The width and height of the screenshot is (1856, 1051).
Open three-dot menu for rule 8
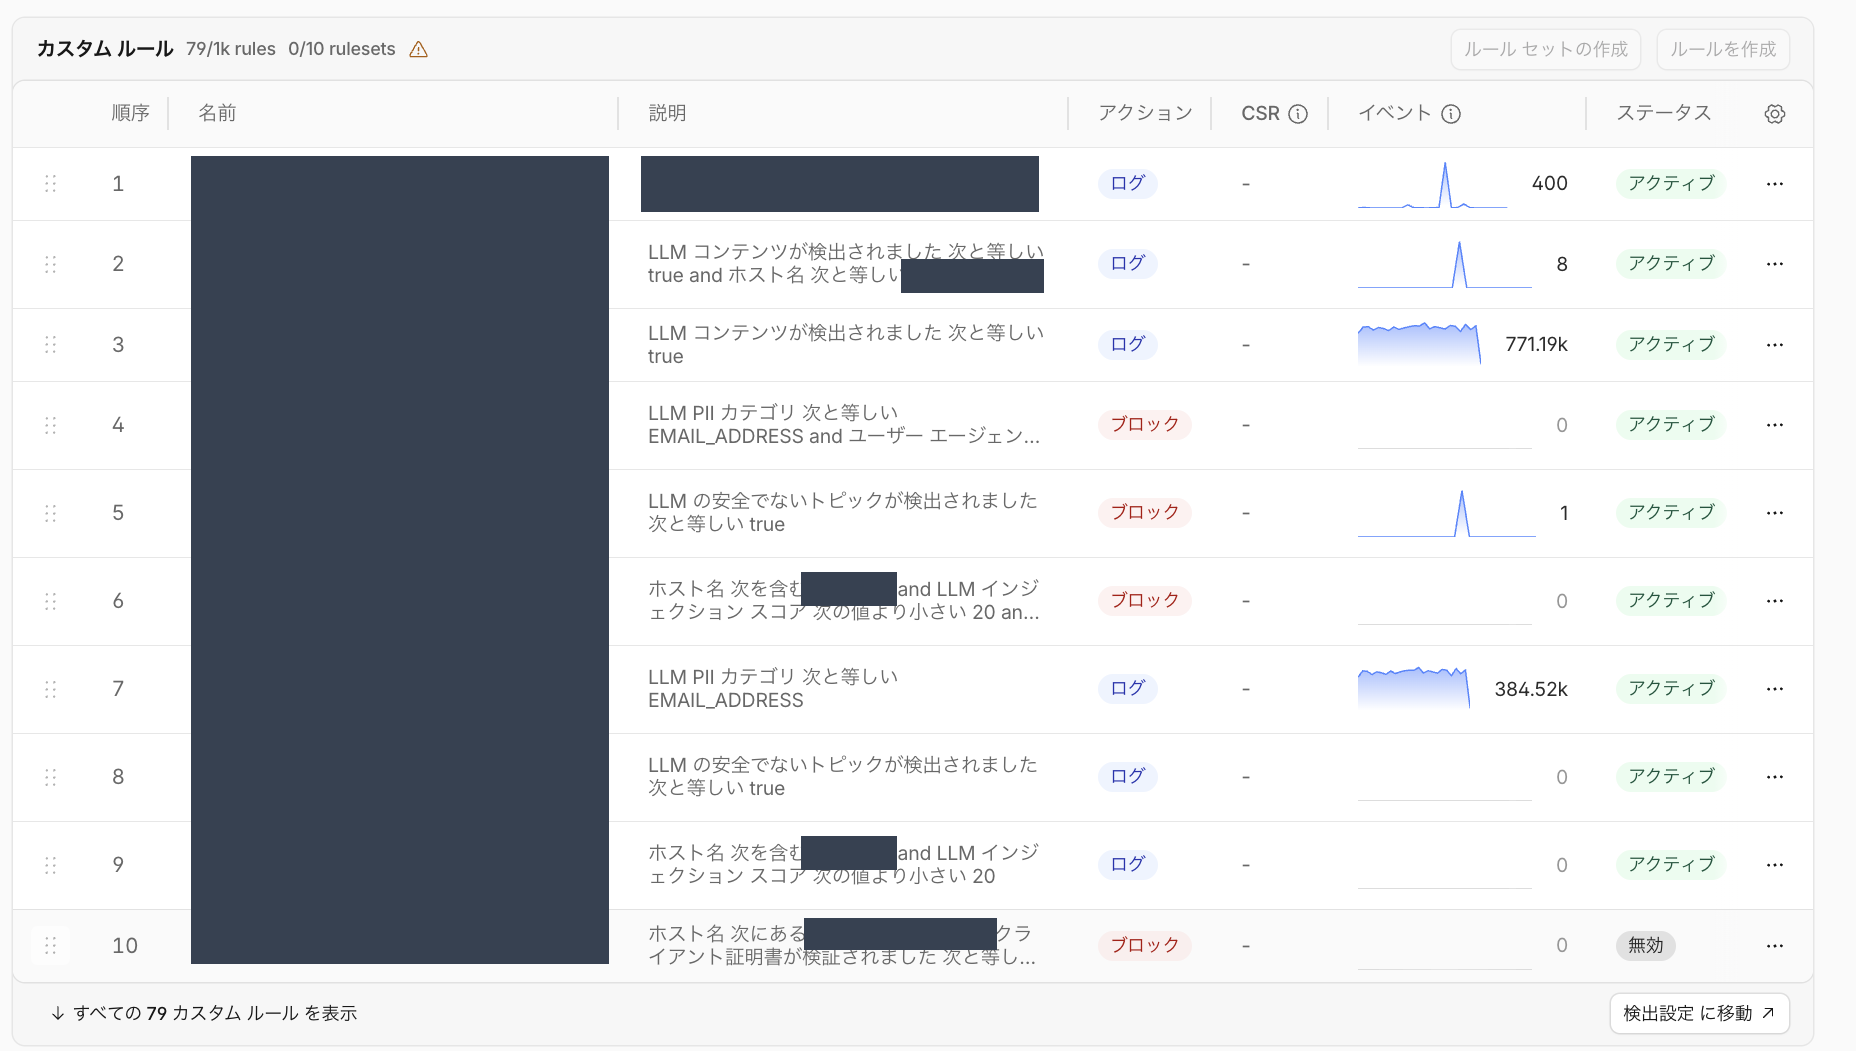point(1775,777)
